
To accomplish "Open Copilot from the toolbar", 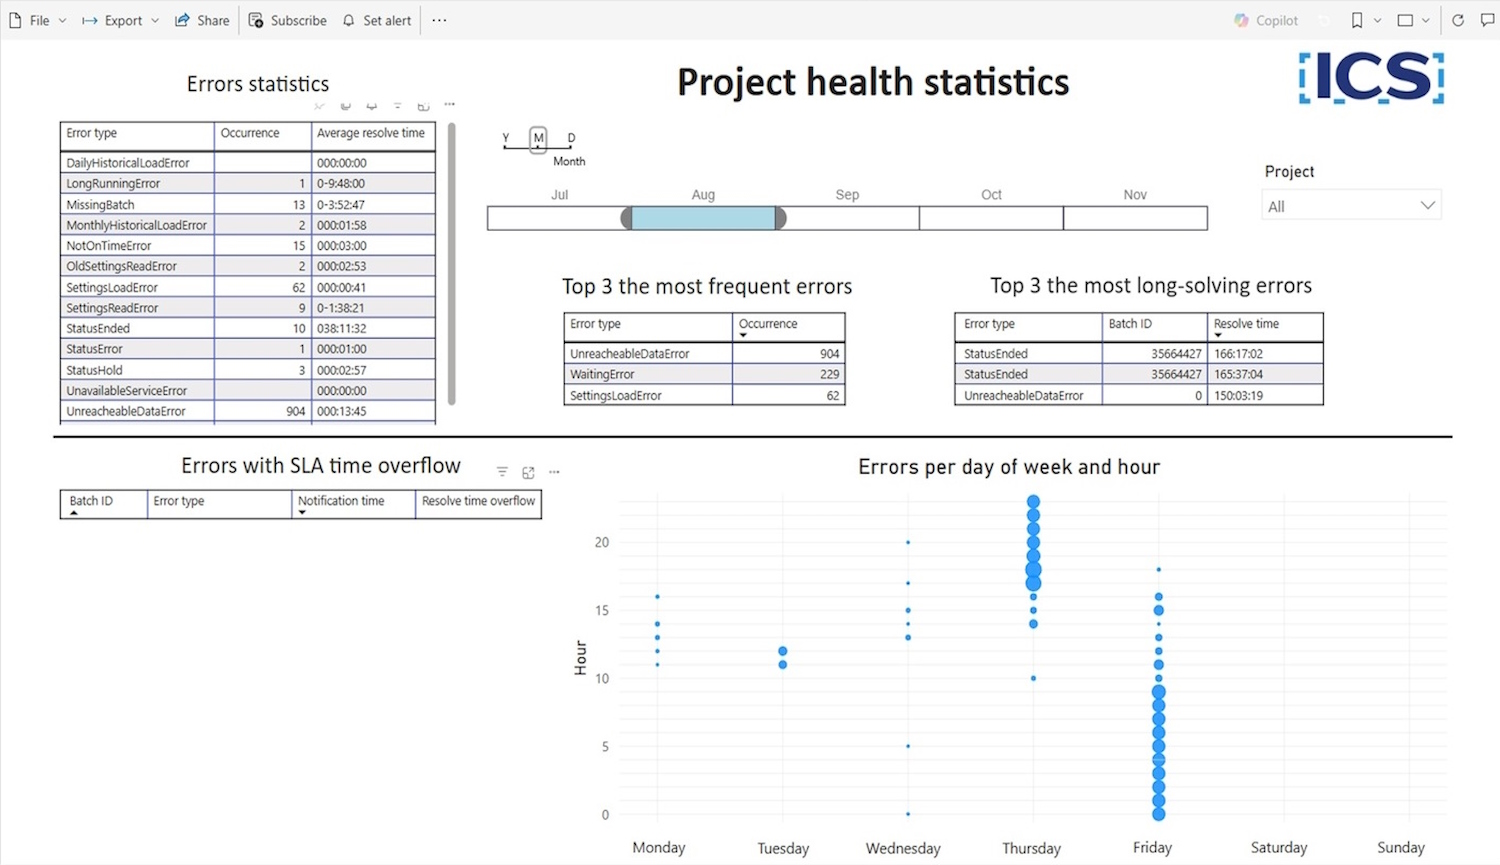I will point(1266,20).
